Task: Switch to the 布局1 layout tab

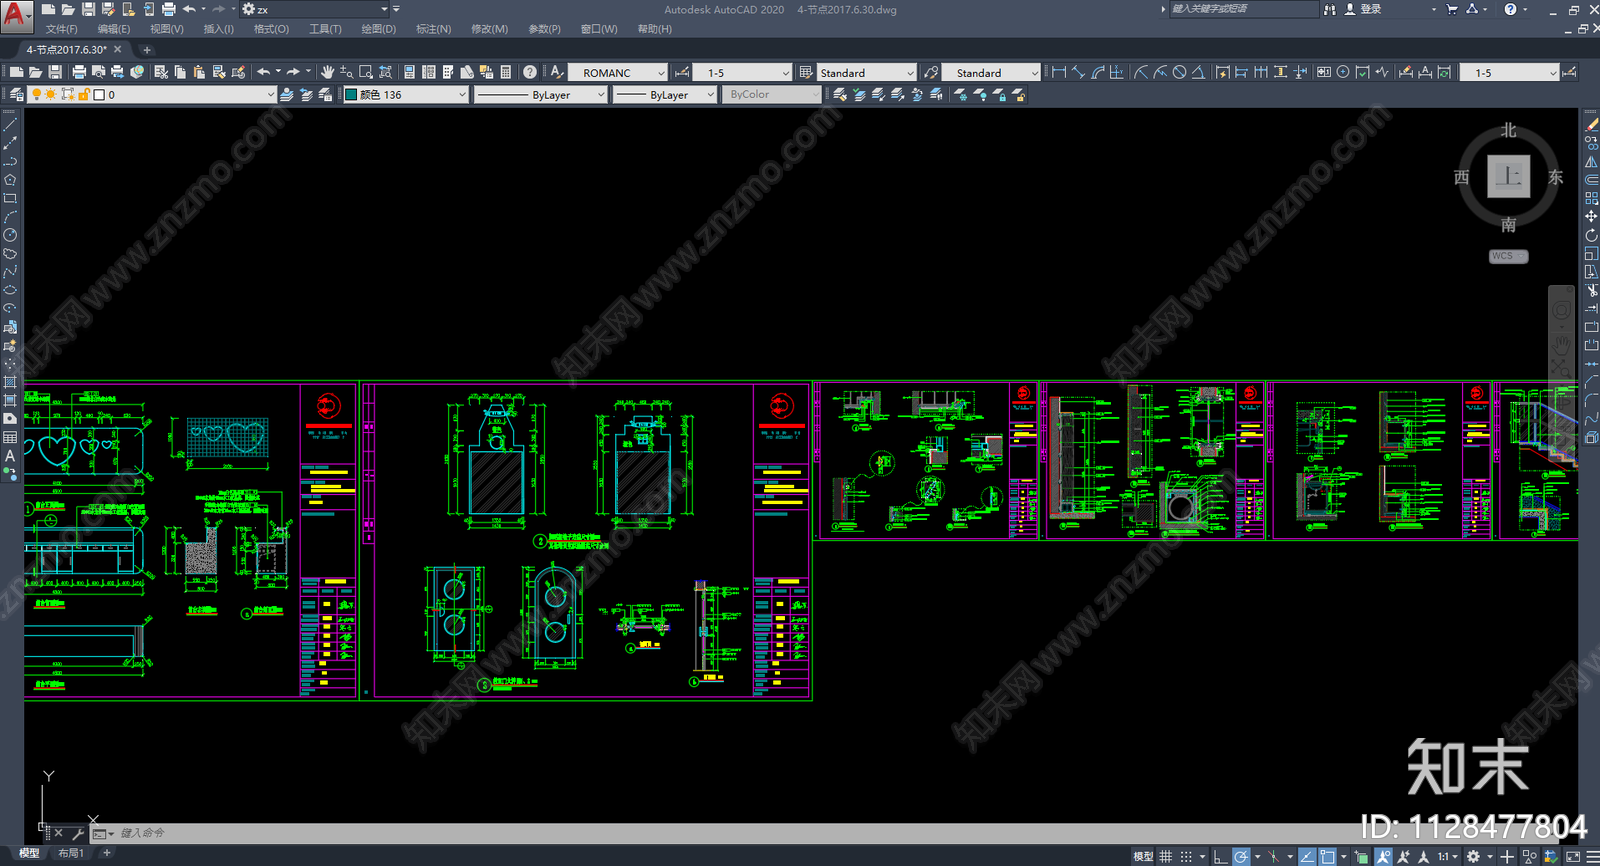Action: pyautogui.click(x=70, y=853)
